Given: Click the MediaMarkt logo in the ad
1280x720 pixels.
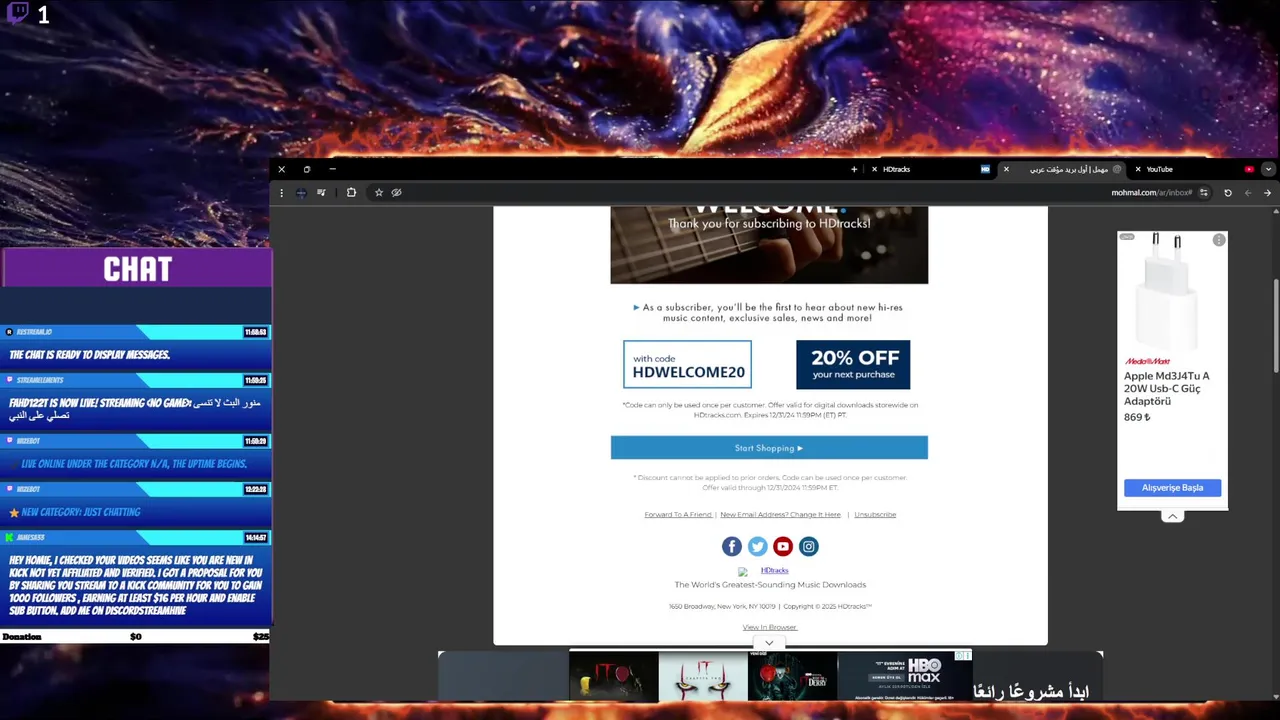Looking at the screenshot, I should (x=1147, y=361).
